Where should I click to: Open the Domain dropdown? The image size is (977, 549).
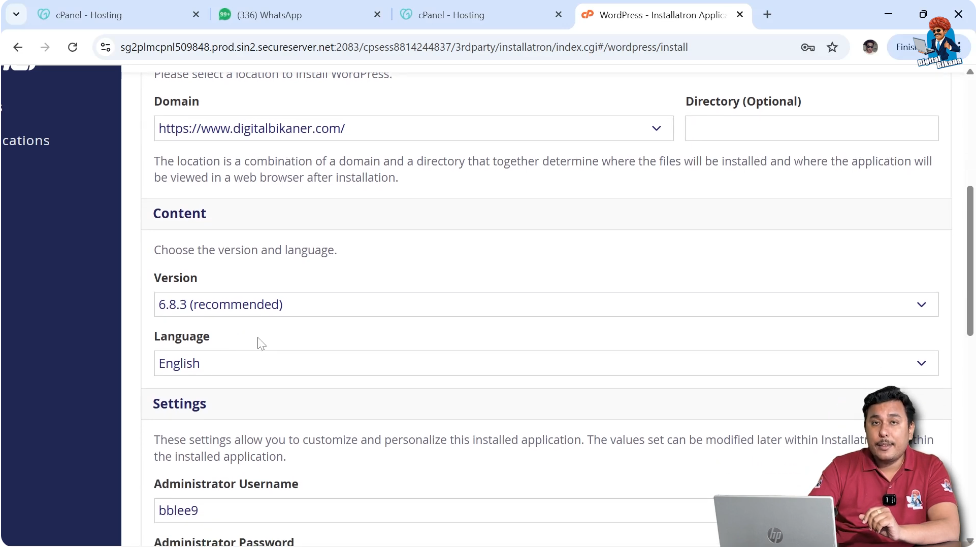click(414, 128)
